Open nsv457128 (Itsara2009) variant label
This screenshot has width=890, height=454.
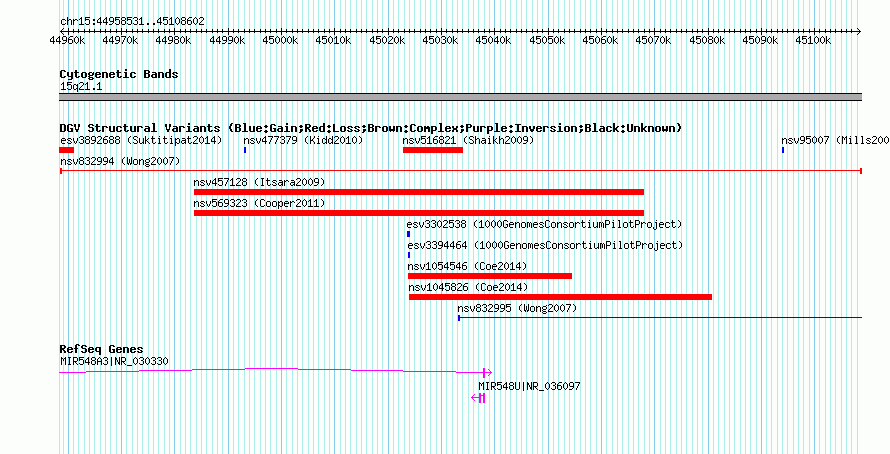click(x=259, y=182)
